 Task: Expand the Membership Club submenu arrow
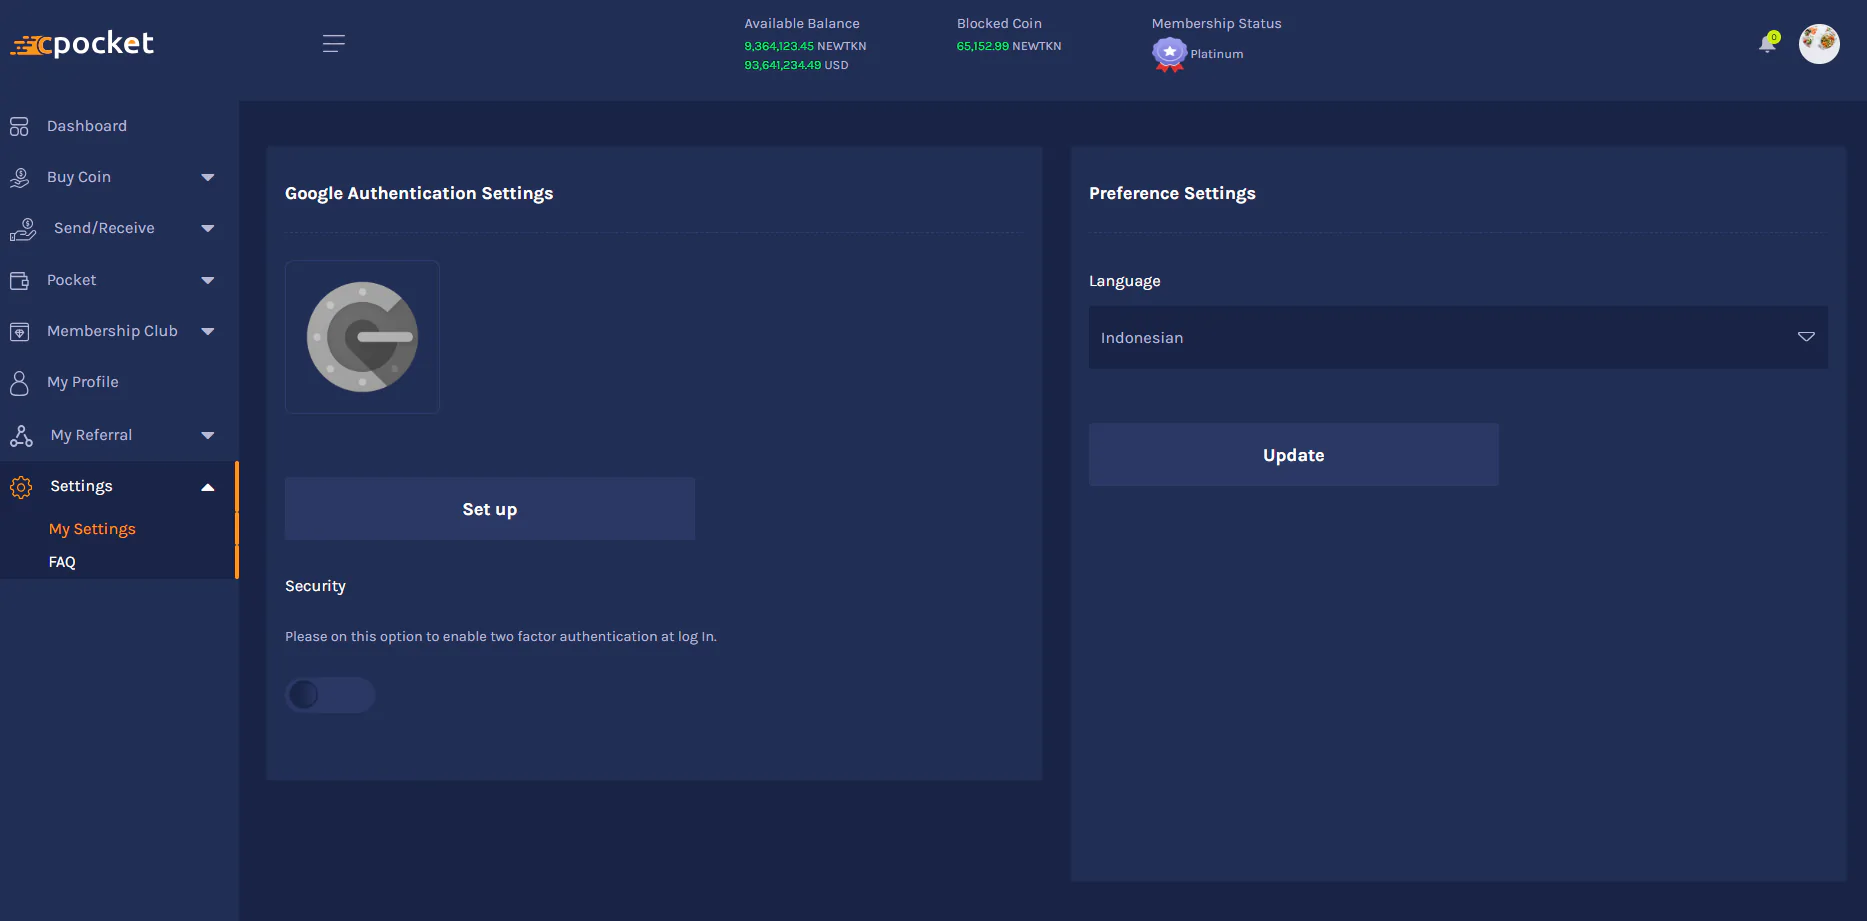[208, 332]
